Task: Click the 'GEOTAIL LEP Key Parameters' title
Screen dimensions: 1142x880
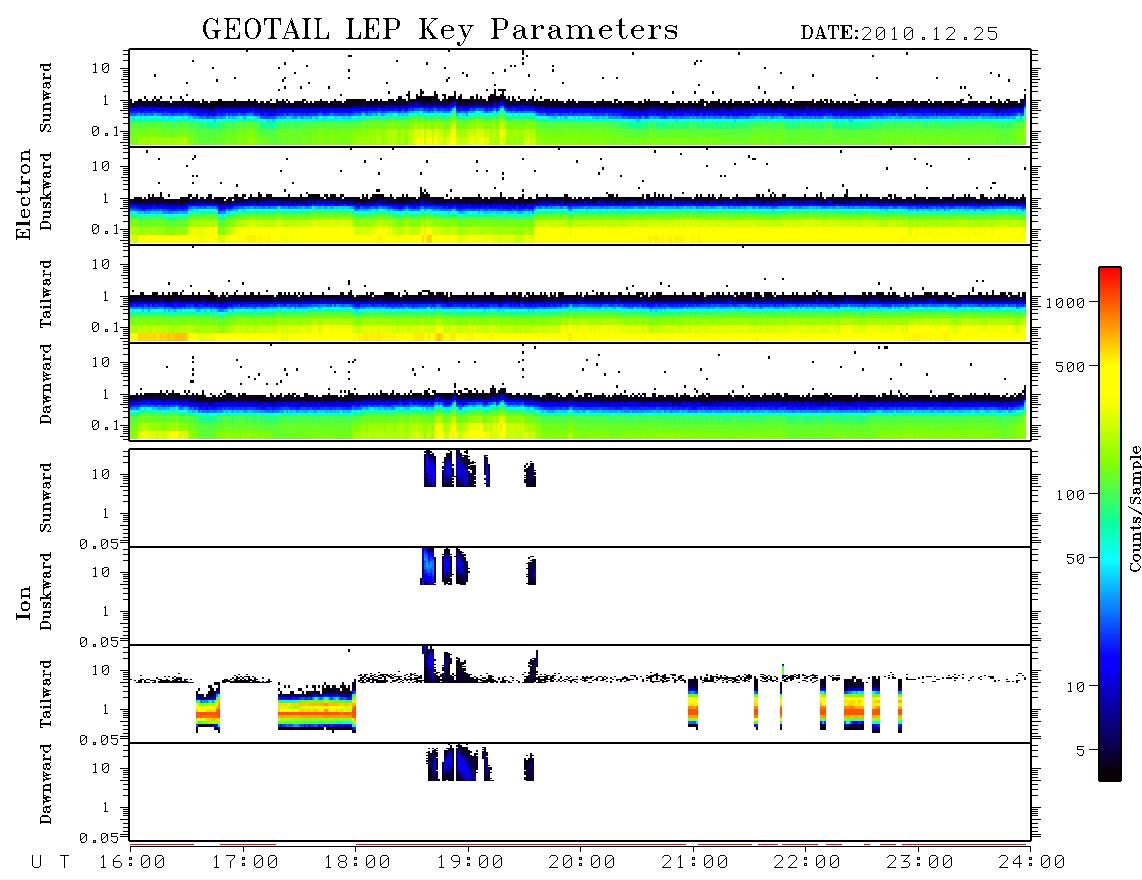Action: pyautogui.click(x=440, y=30)
